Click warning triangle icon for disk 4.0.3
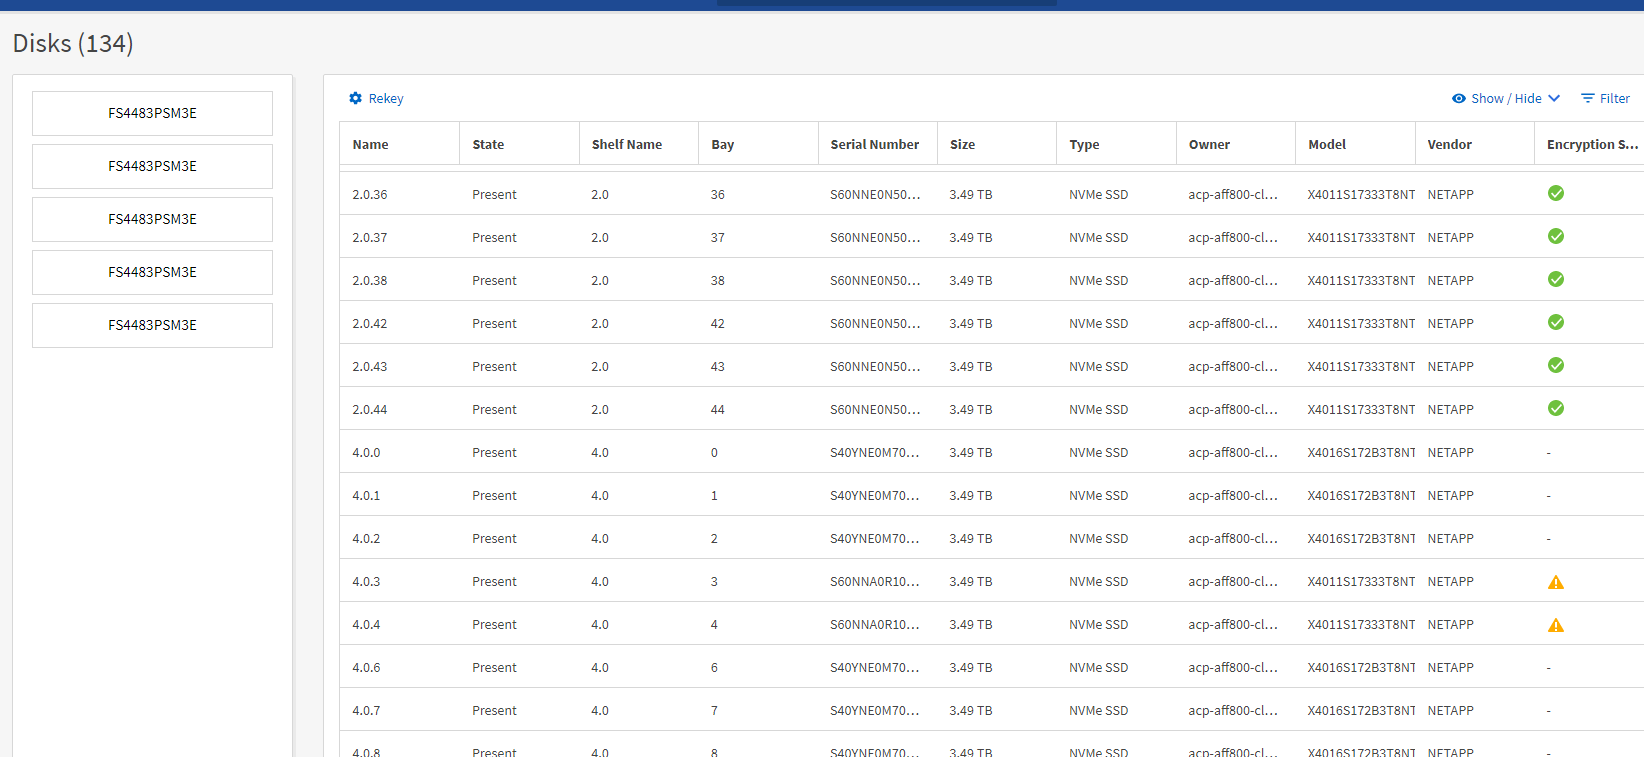1644x757 pixels. click(x=1555, y=582)
